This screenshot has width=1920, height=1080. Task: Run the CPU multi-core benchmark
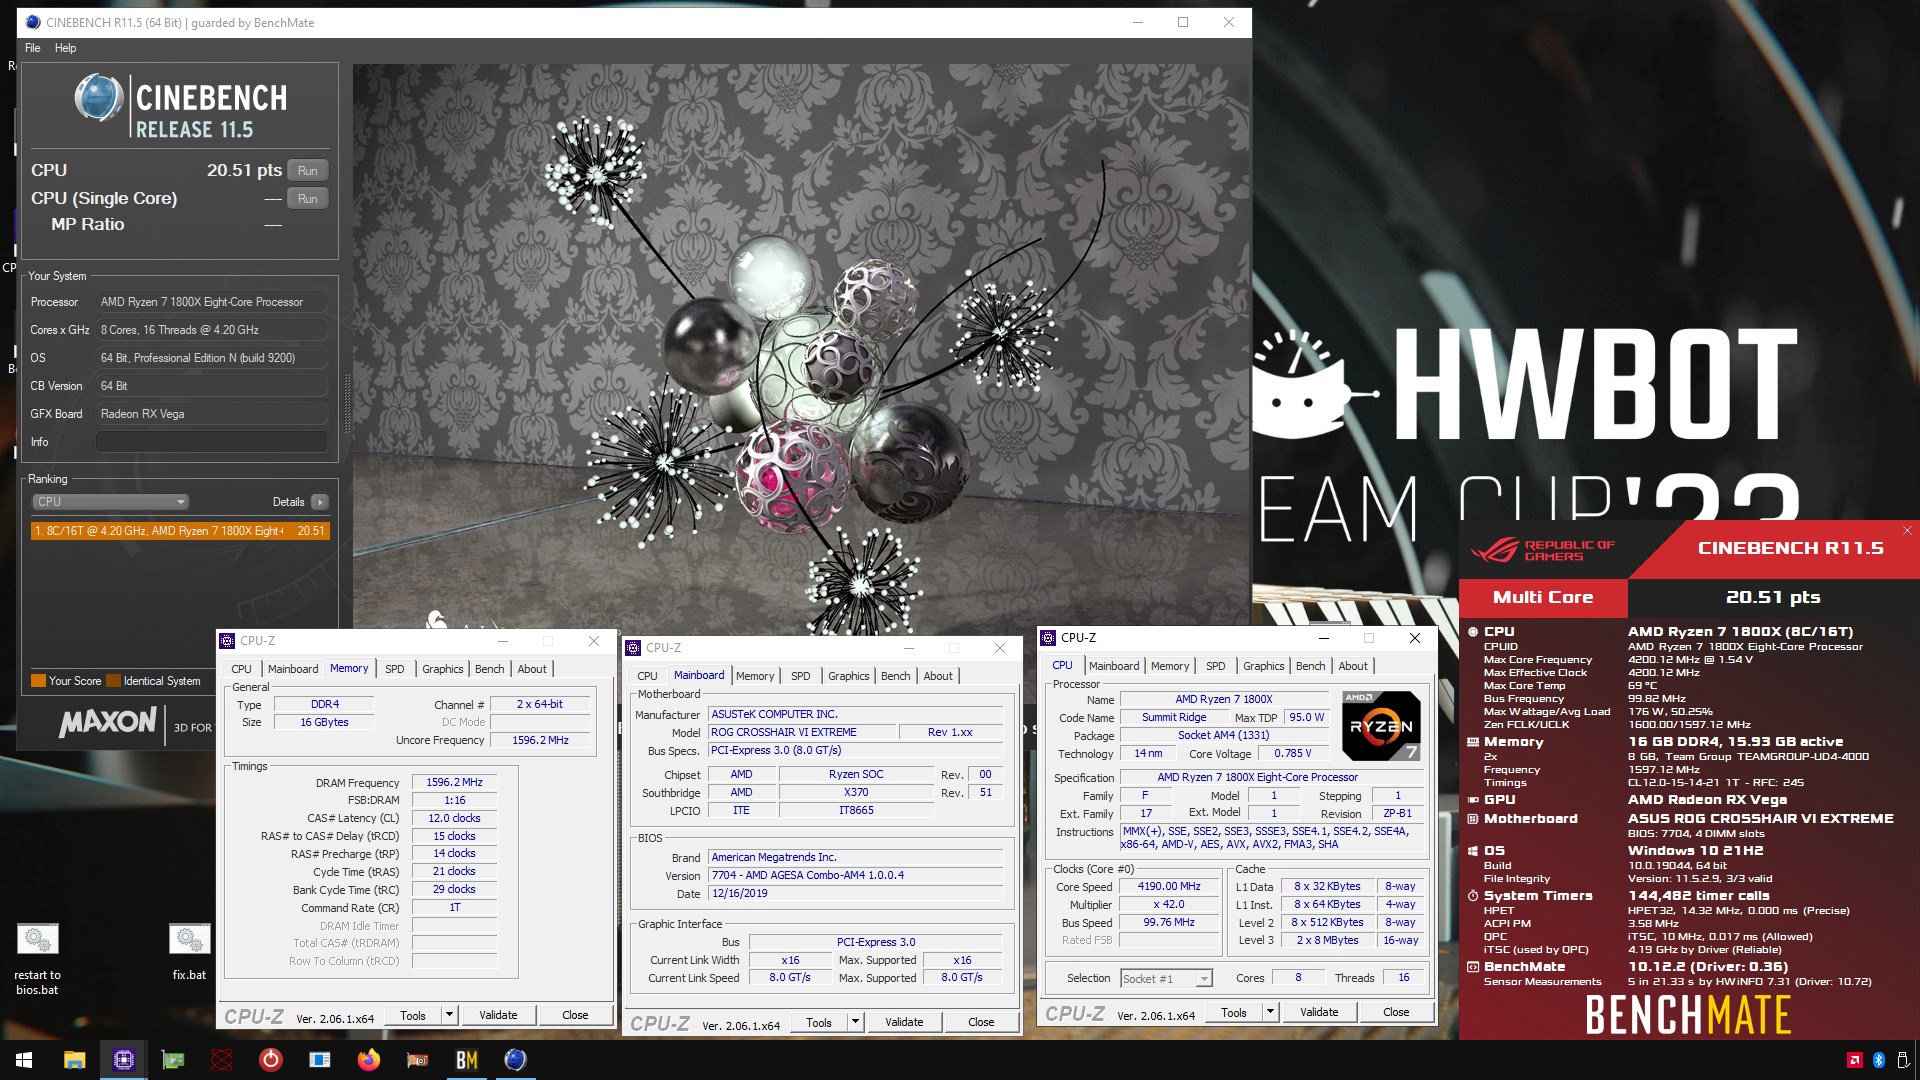pos(308,171)
